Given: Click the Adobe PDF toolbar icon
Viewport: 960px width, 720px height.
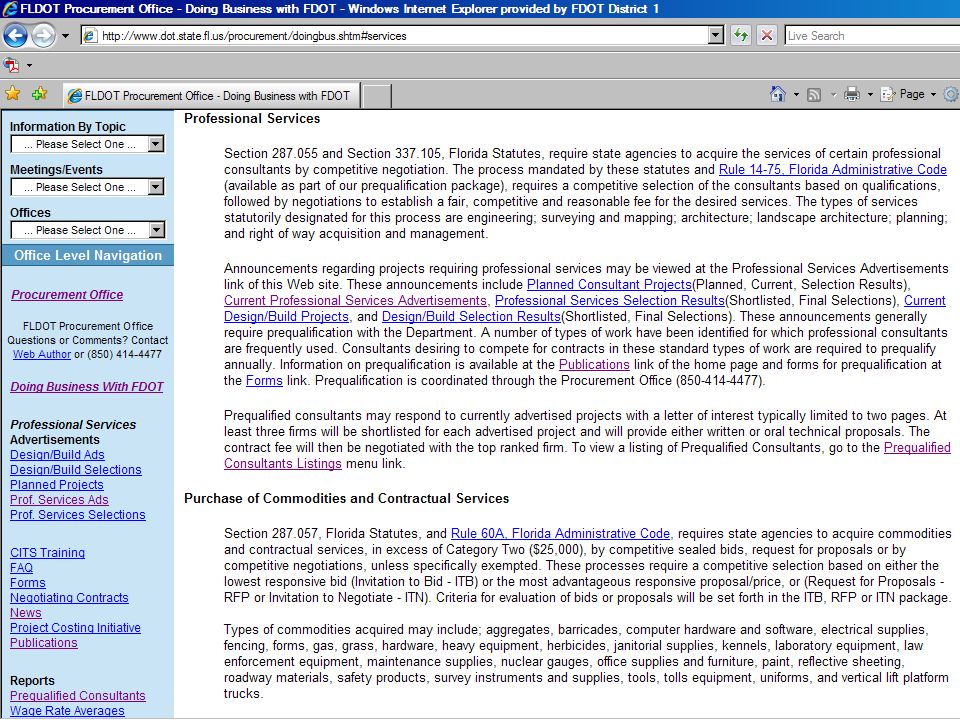Looking at the screenshot, I should [11, 64].
